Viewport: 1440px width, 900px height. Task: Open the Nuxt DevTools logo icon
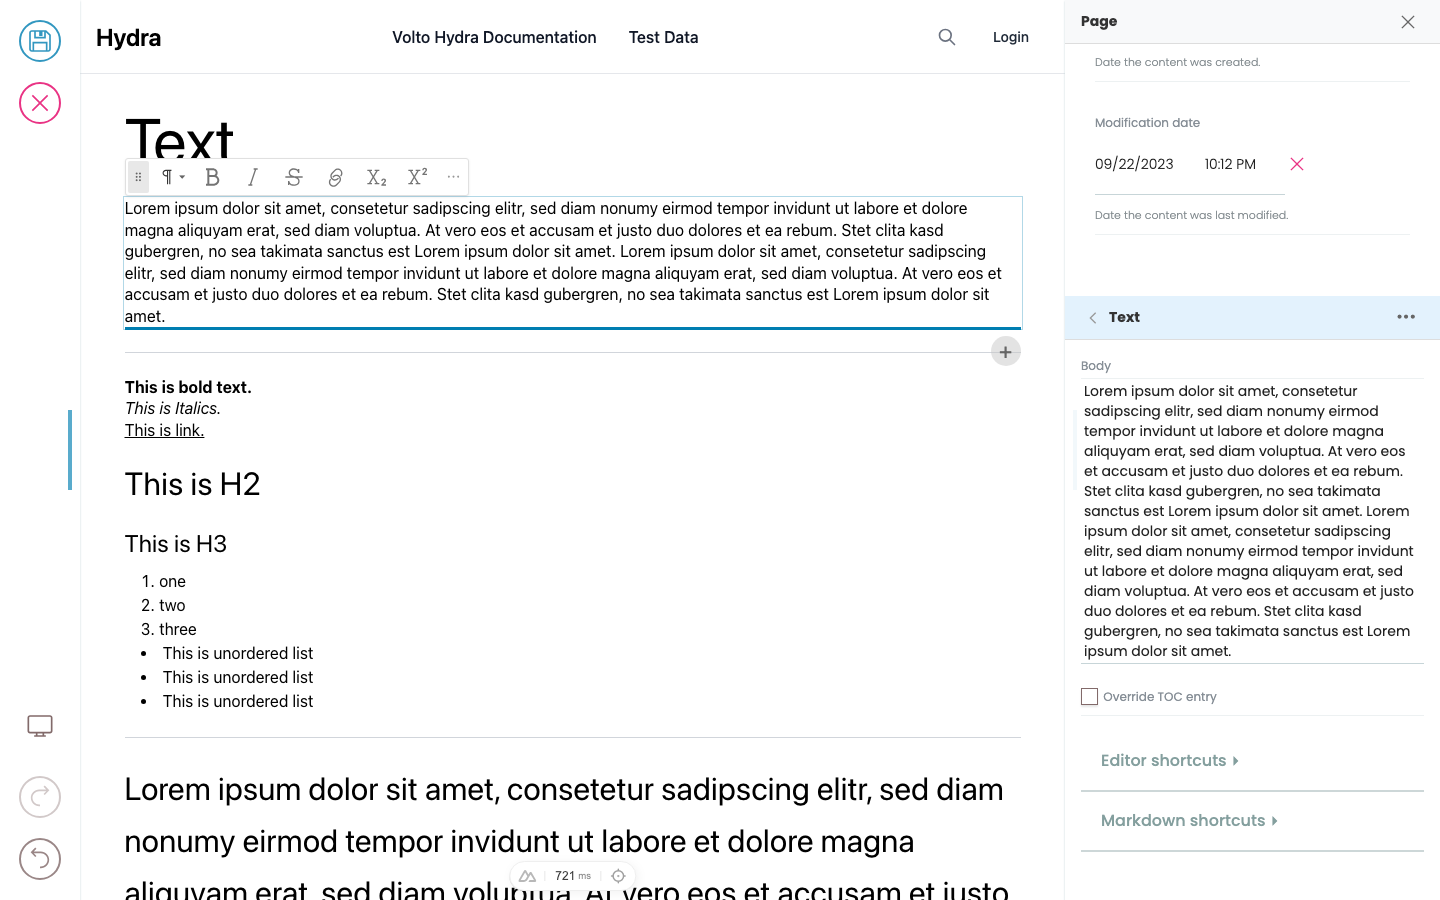pos(527,876)
